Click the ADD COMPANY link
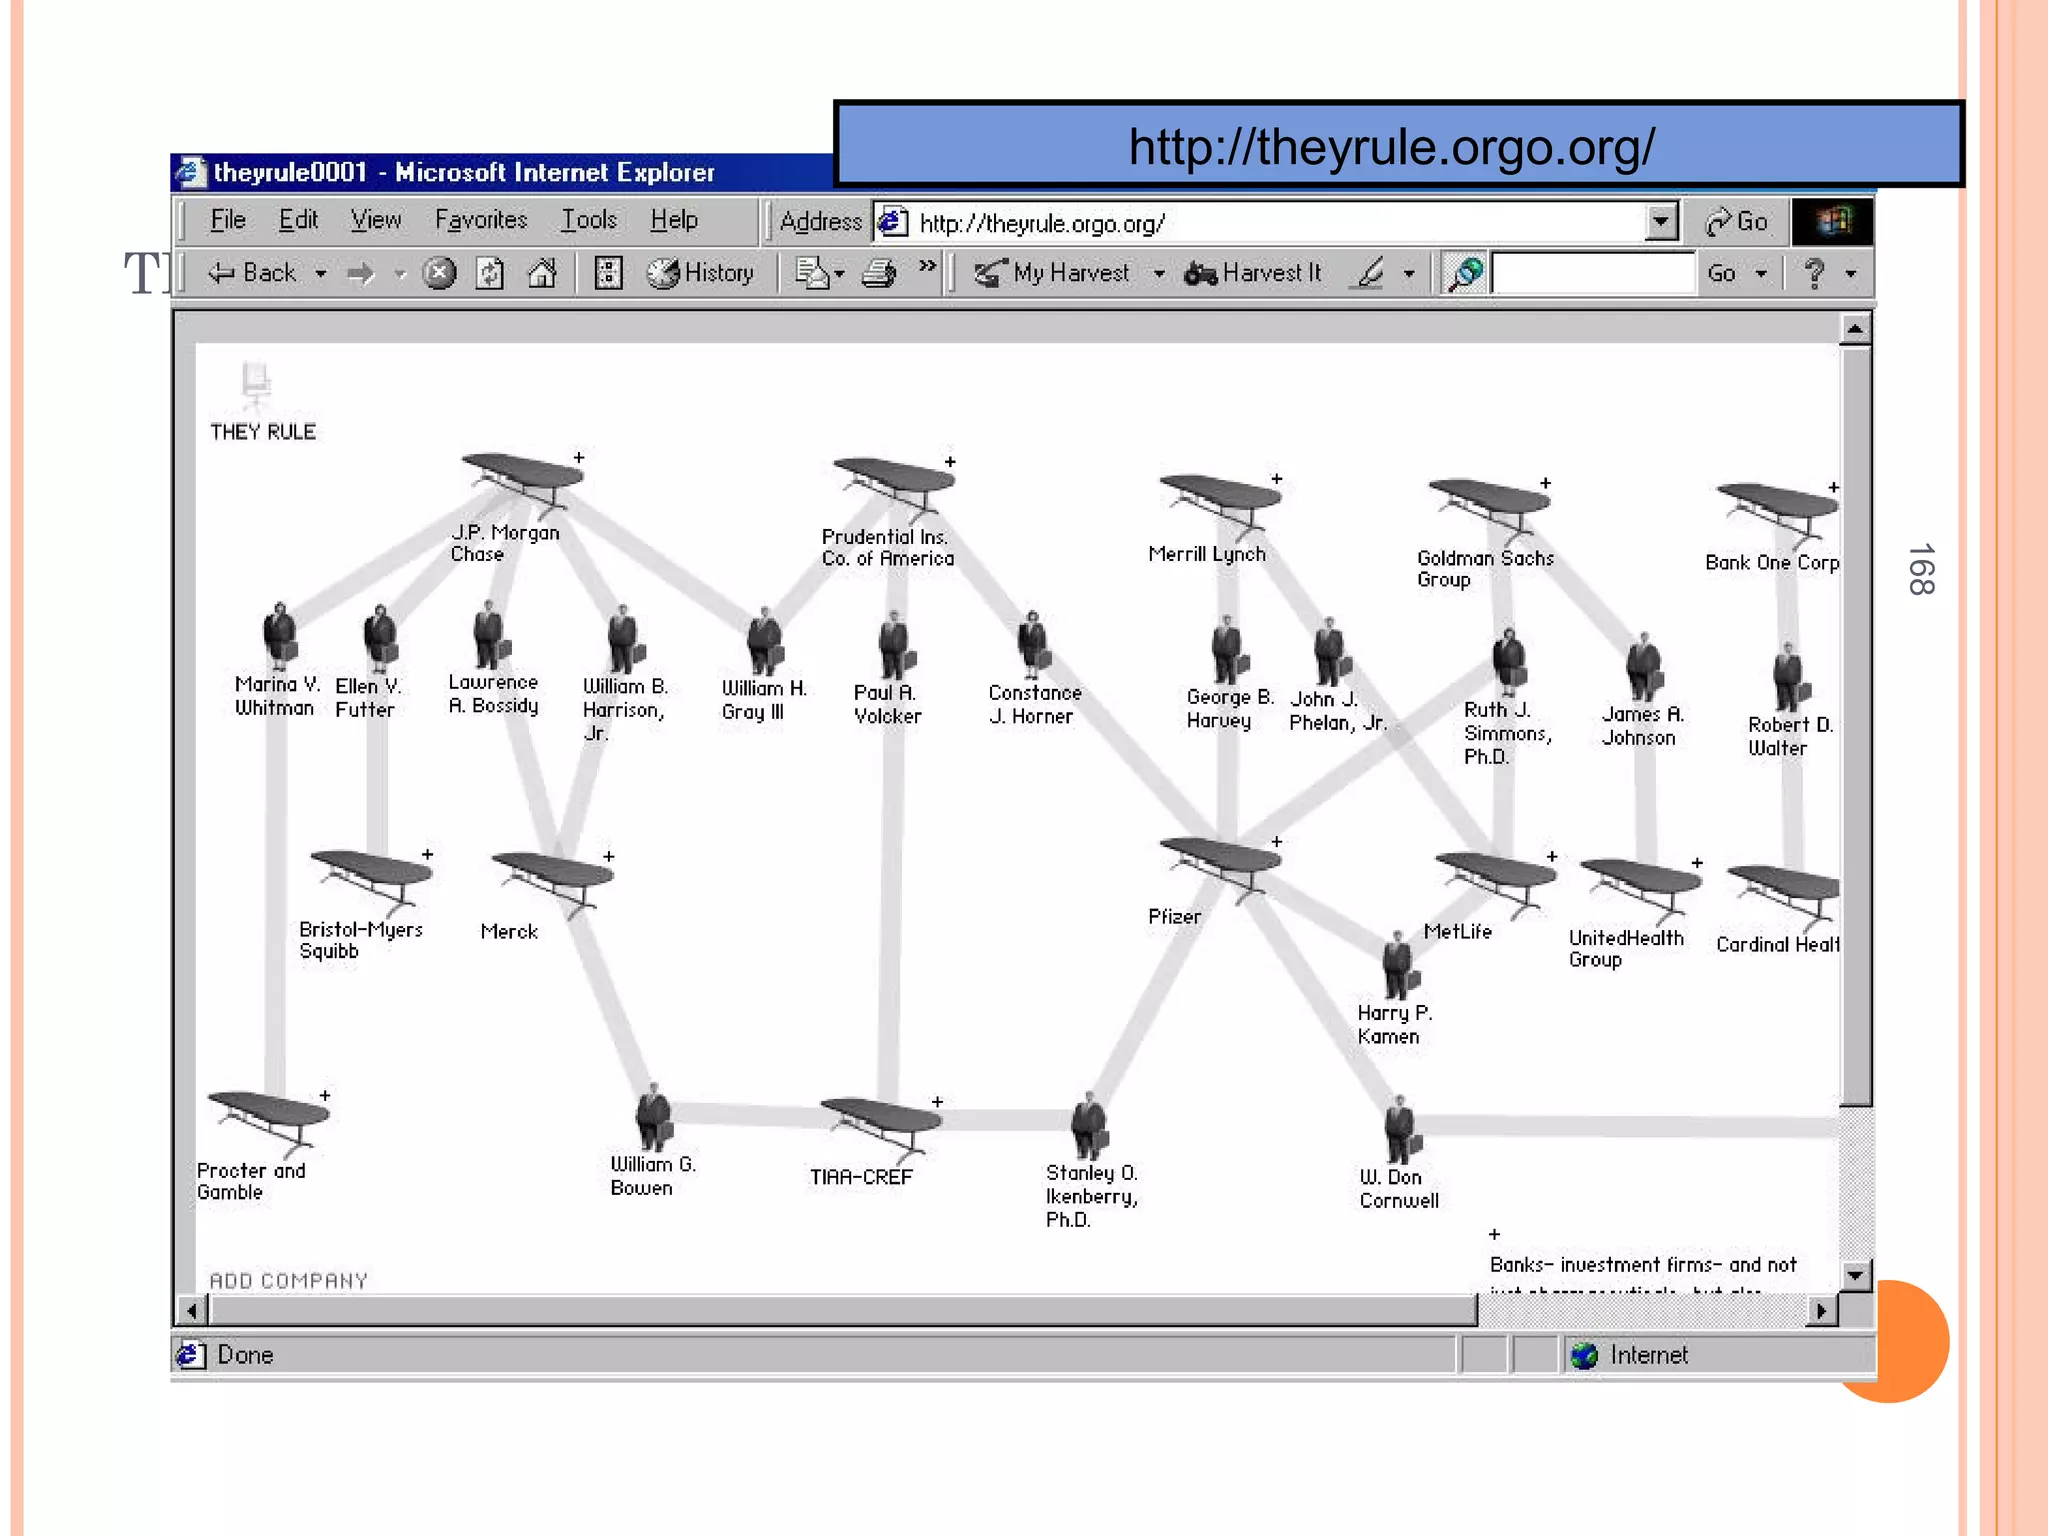The width and height of the screenshot is (2048, 1536). pos(288,1281)
